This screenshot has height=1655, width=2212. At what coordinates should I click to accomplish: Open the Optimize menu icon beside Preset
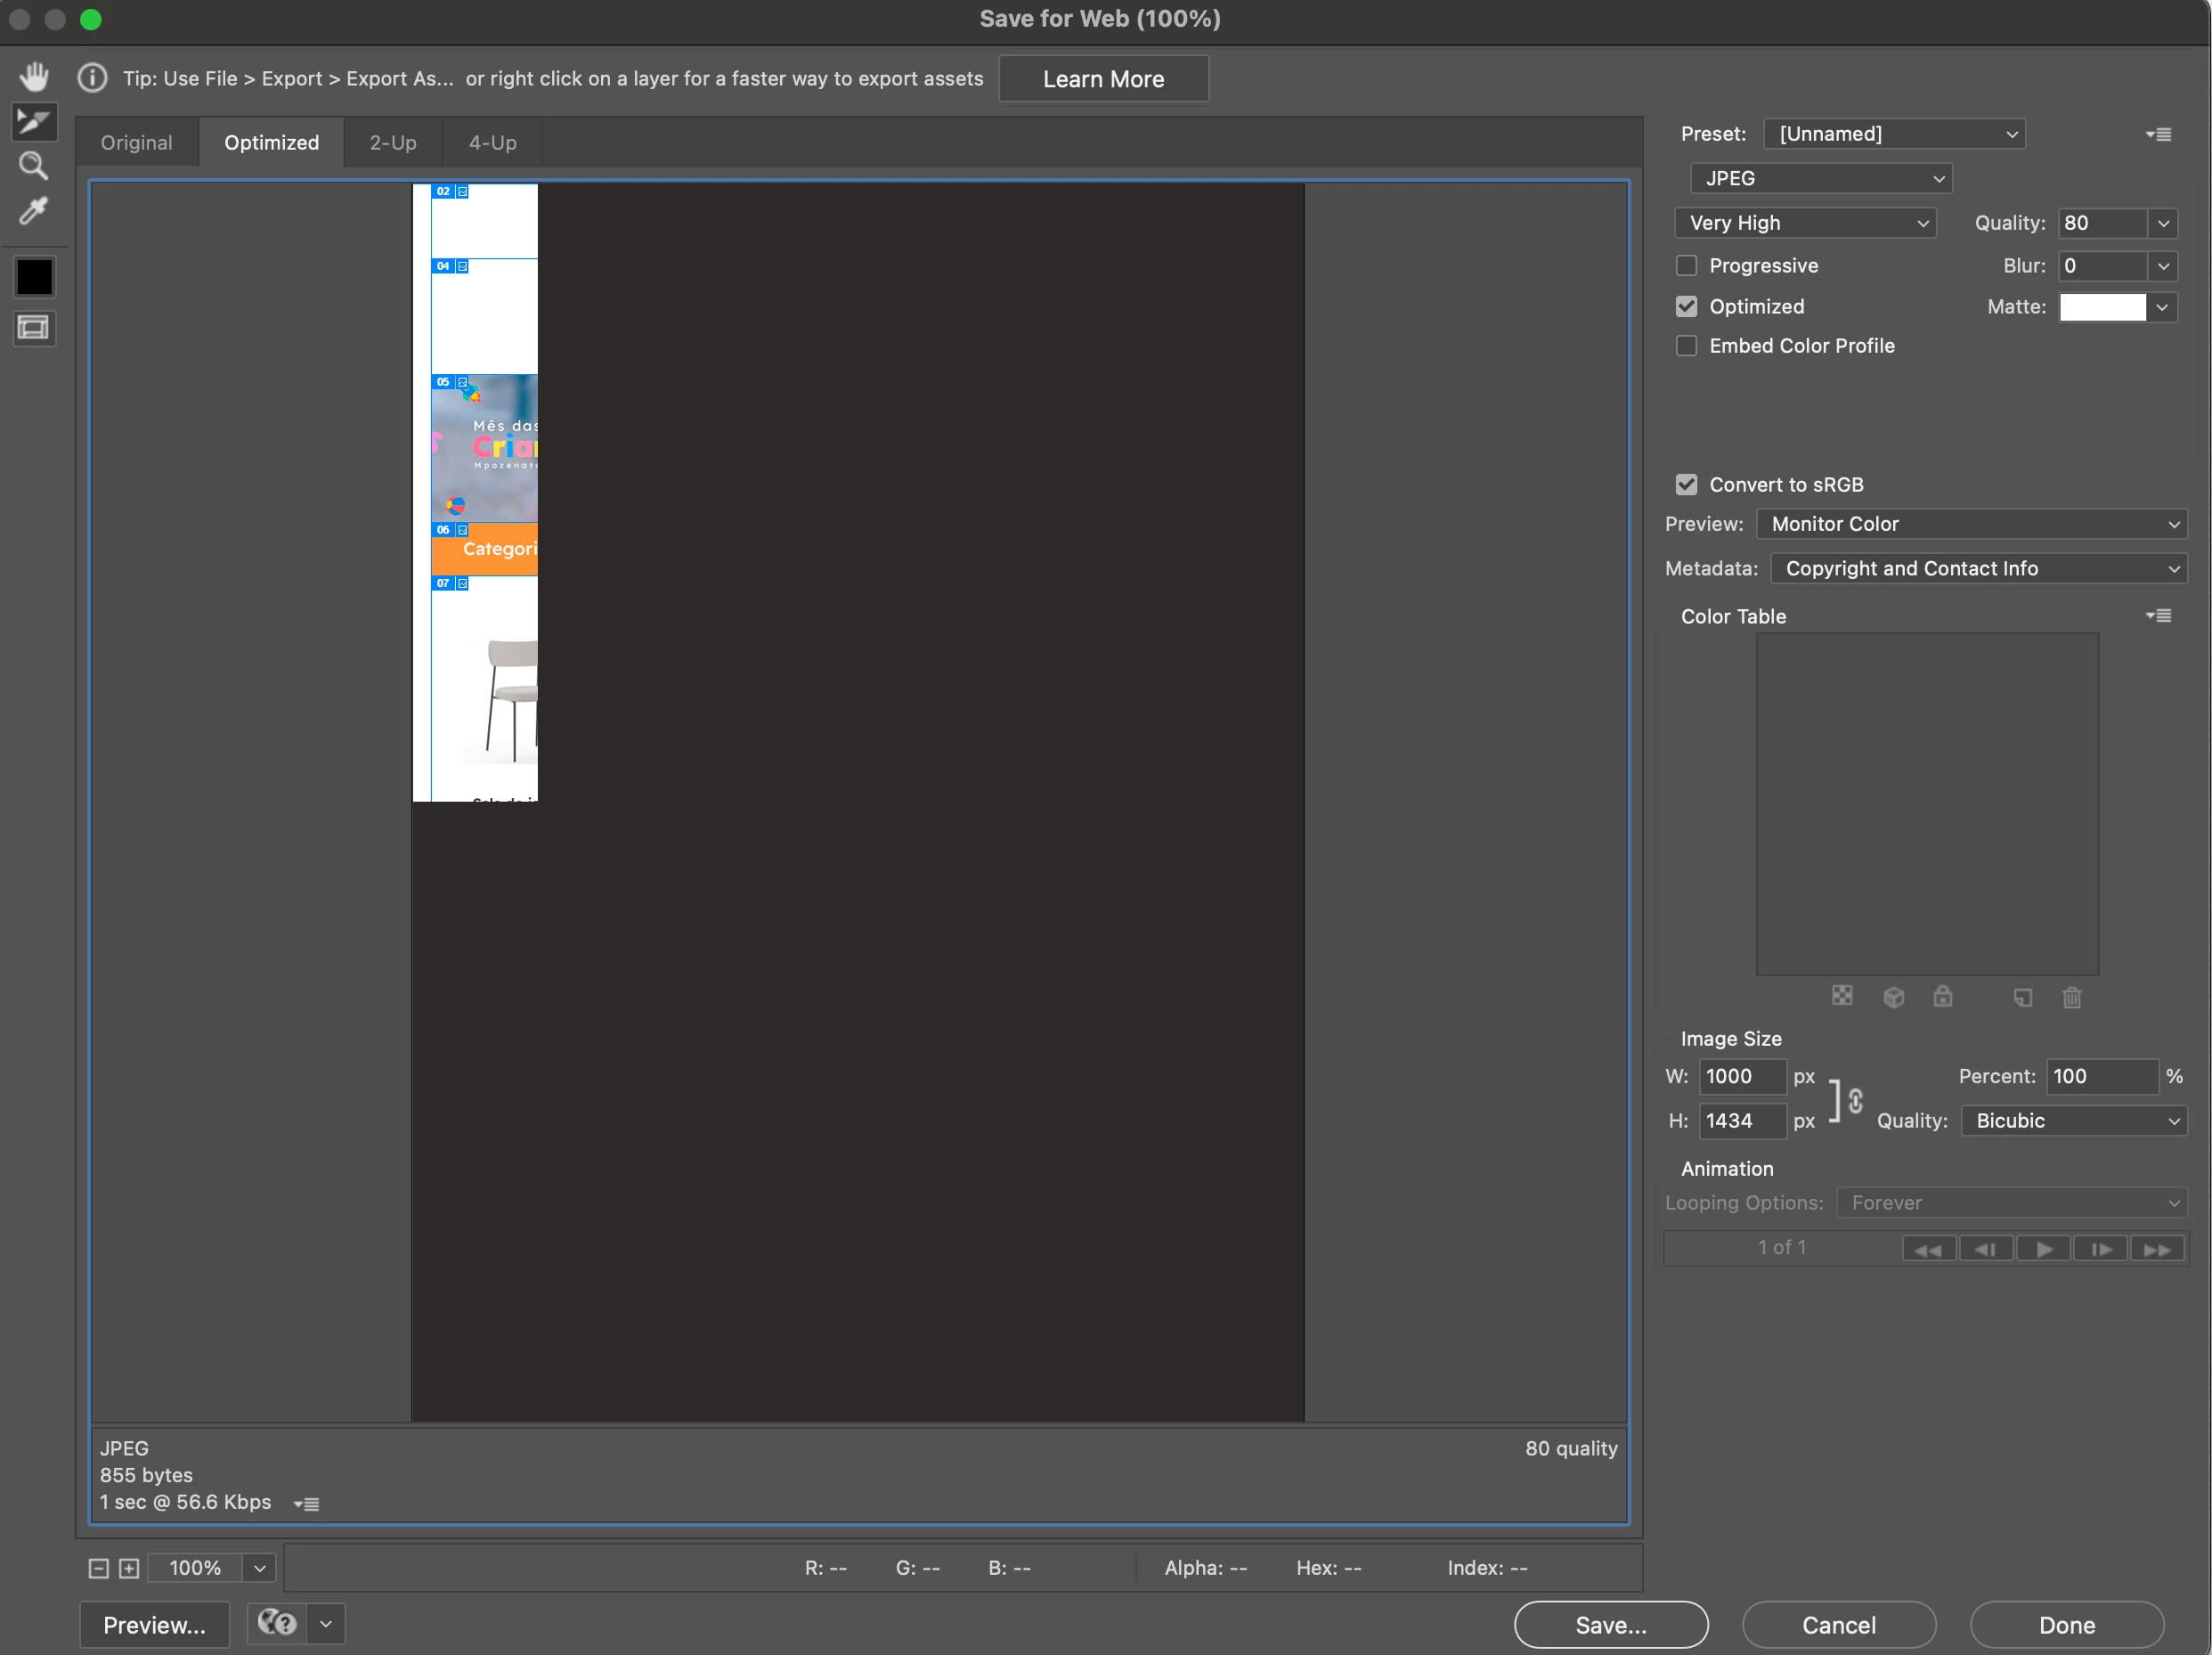[2158, 134]
